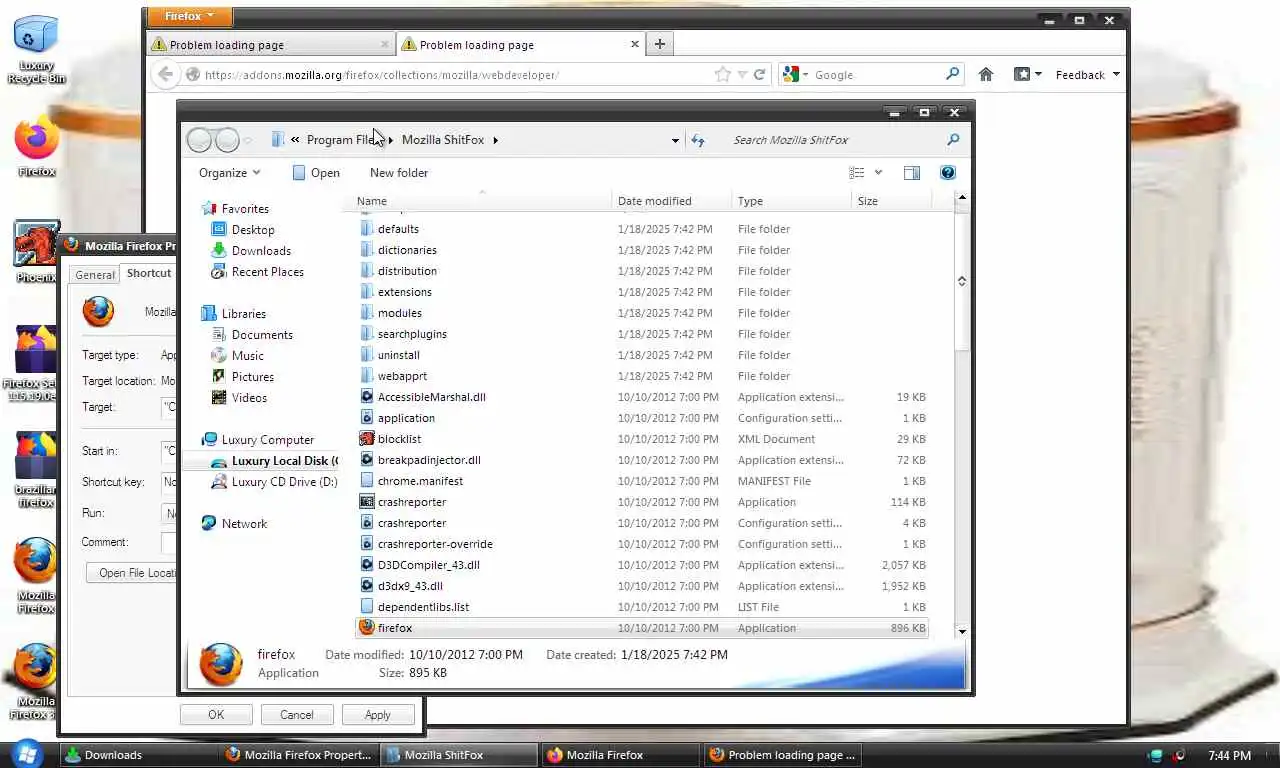Click the Explorer search magnifier icon
1280x768 pixels.
point(953,140)
